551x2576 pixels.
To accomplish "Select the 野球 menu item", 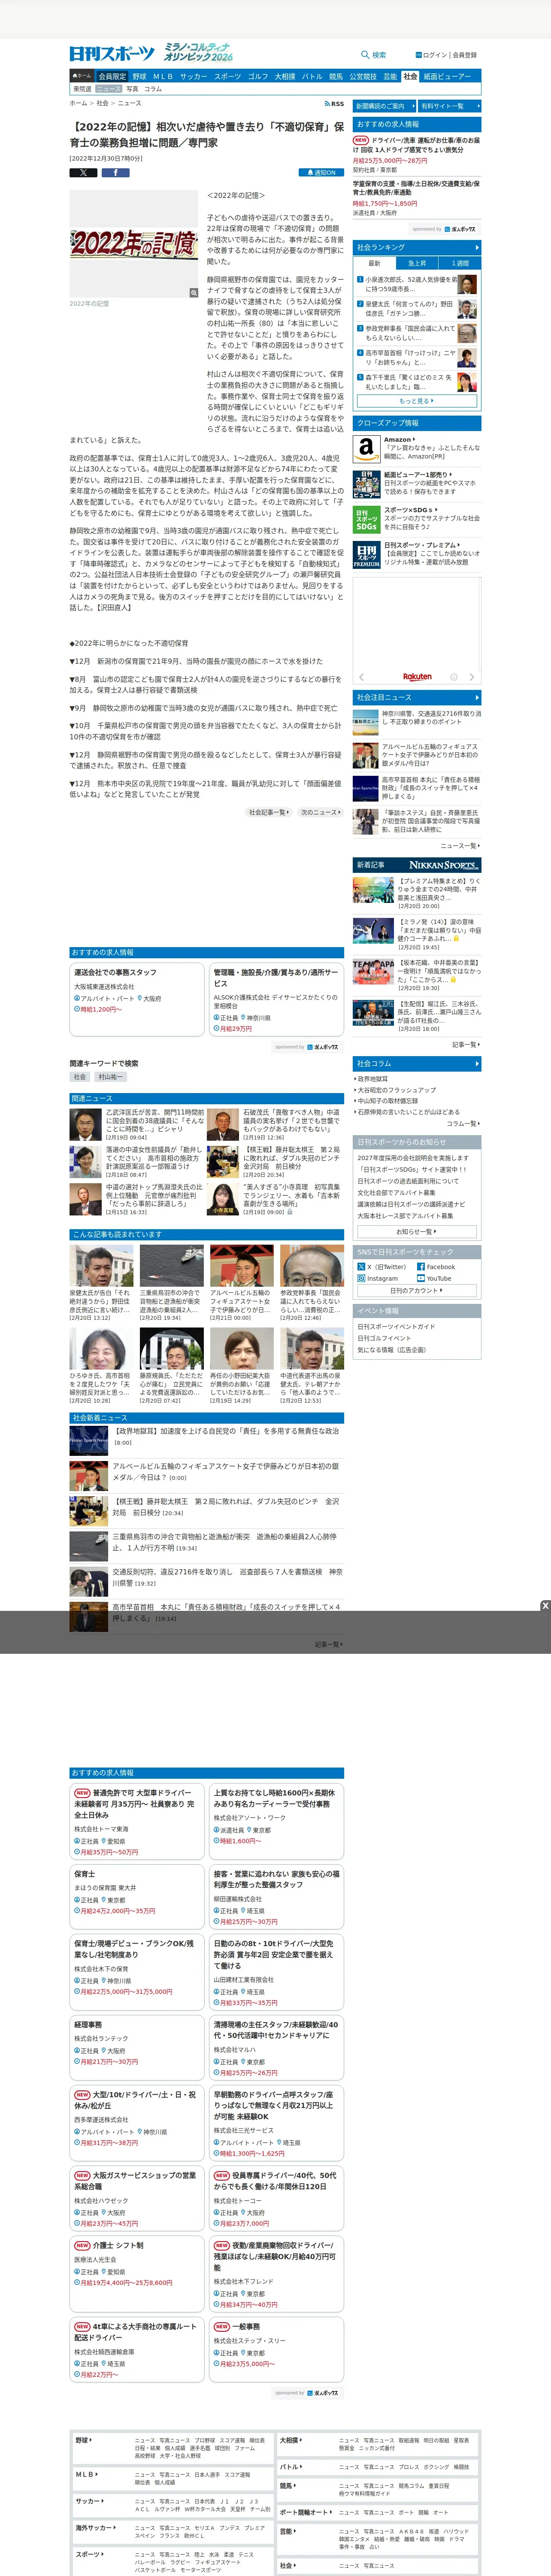I will tap(139, 76).
